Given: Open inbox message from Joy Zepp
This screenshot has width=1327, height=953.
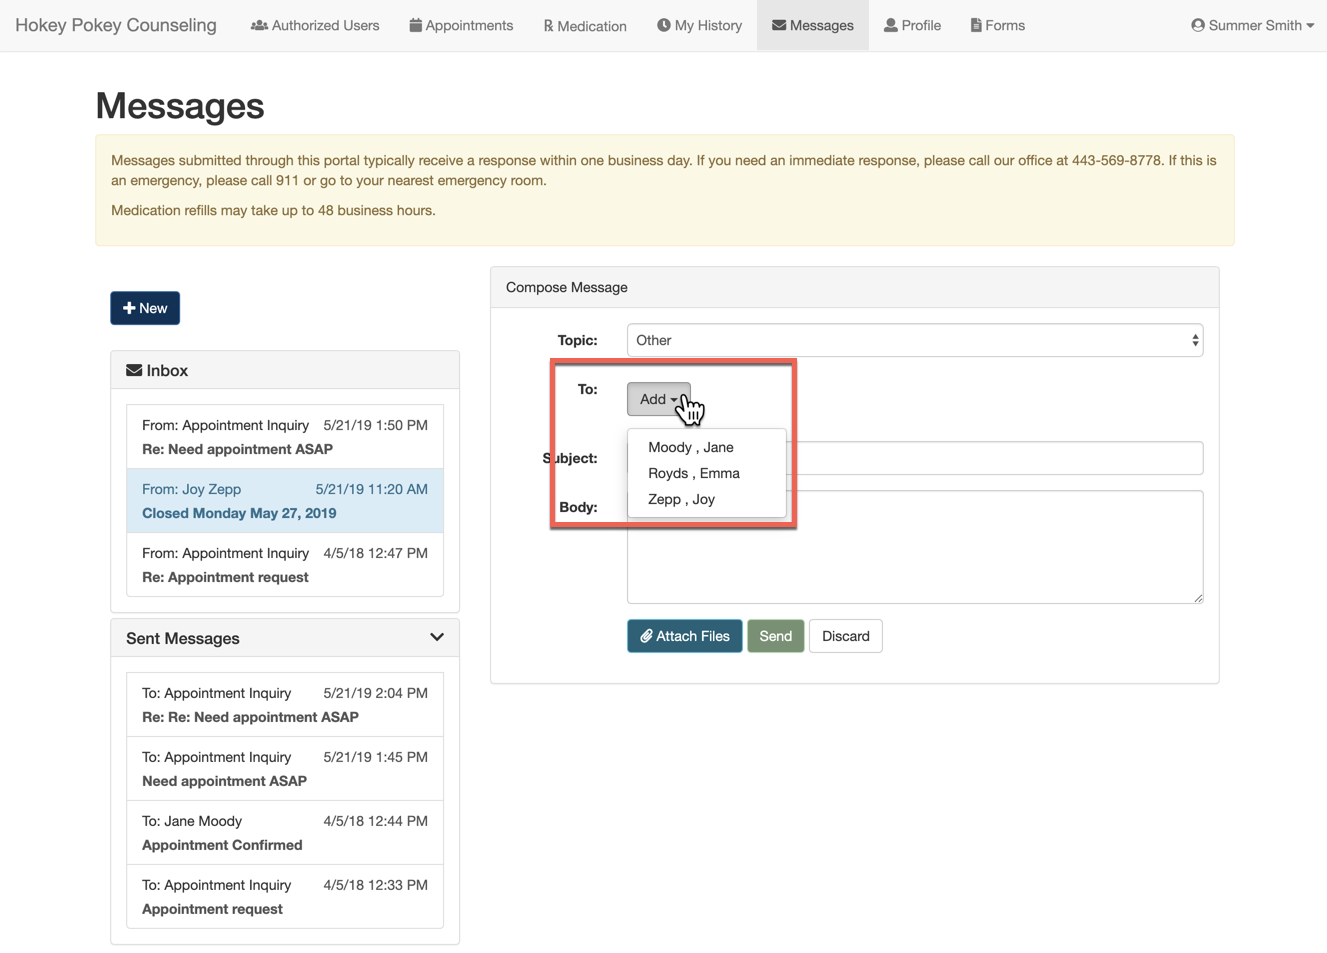Looking at the screenshot, I should point(285,501).
